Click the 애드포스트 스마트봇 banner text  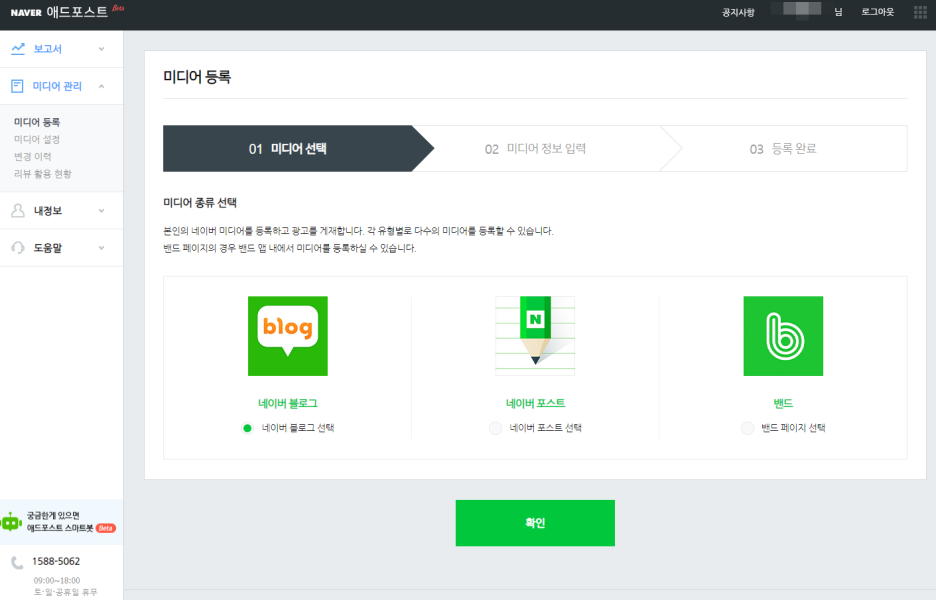pyautogui.click(x=60, y=528)
